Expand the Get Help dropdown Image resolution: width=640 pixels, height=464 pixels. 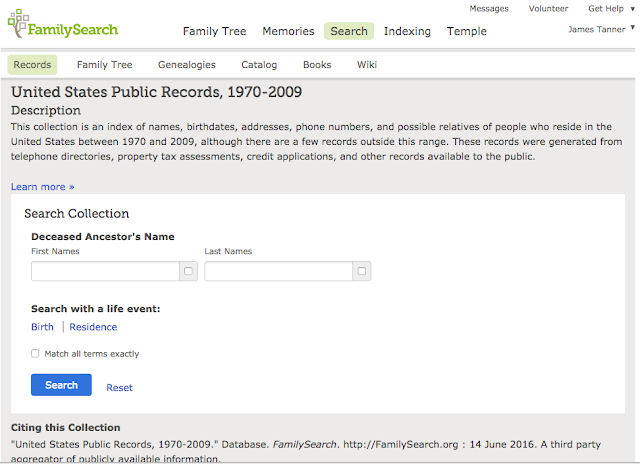coord(611,9)
